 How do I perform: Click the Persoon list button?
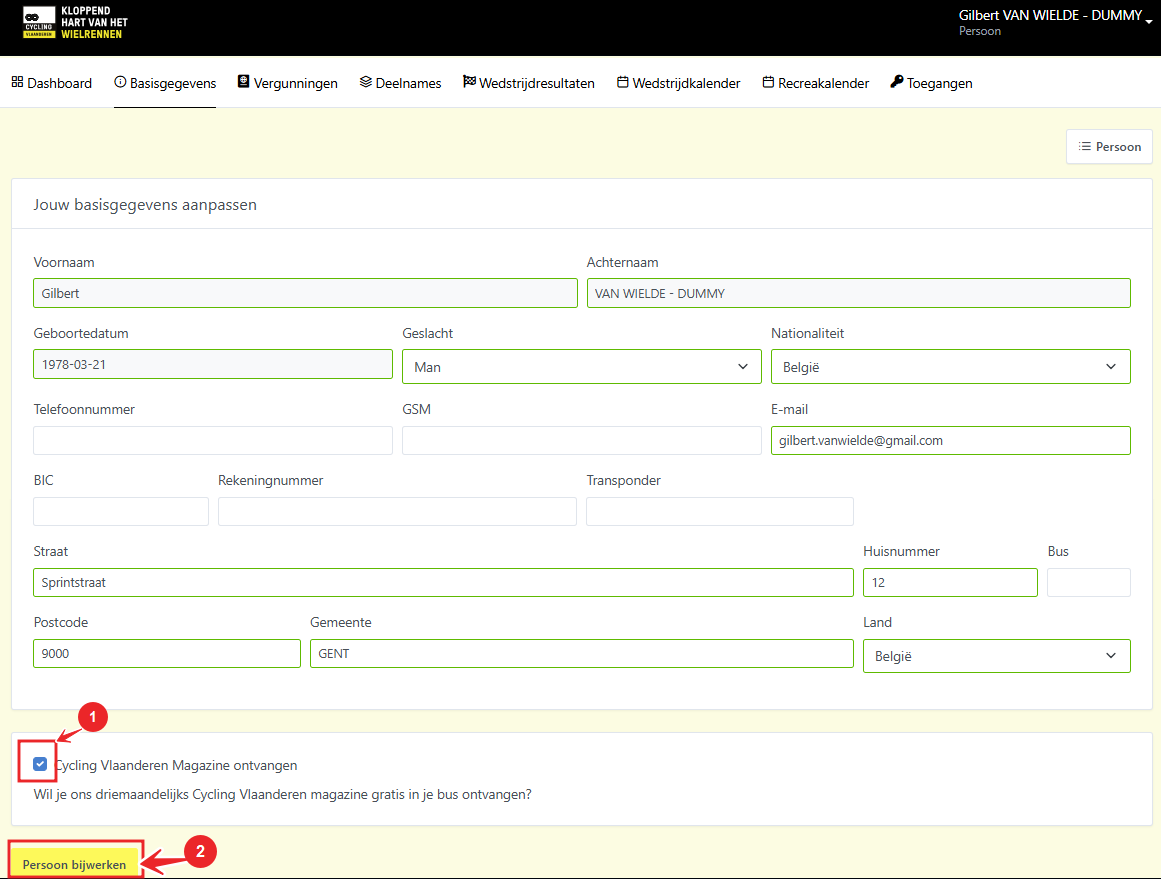[x=1109, y=147]
